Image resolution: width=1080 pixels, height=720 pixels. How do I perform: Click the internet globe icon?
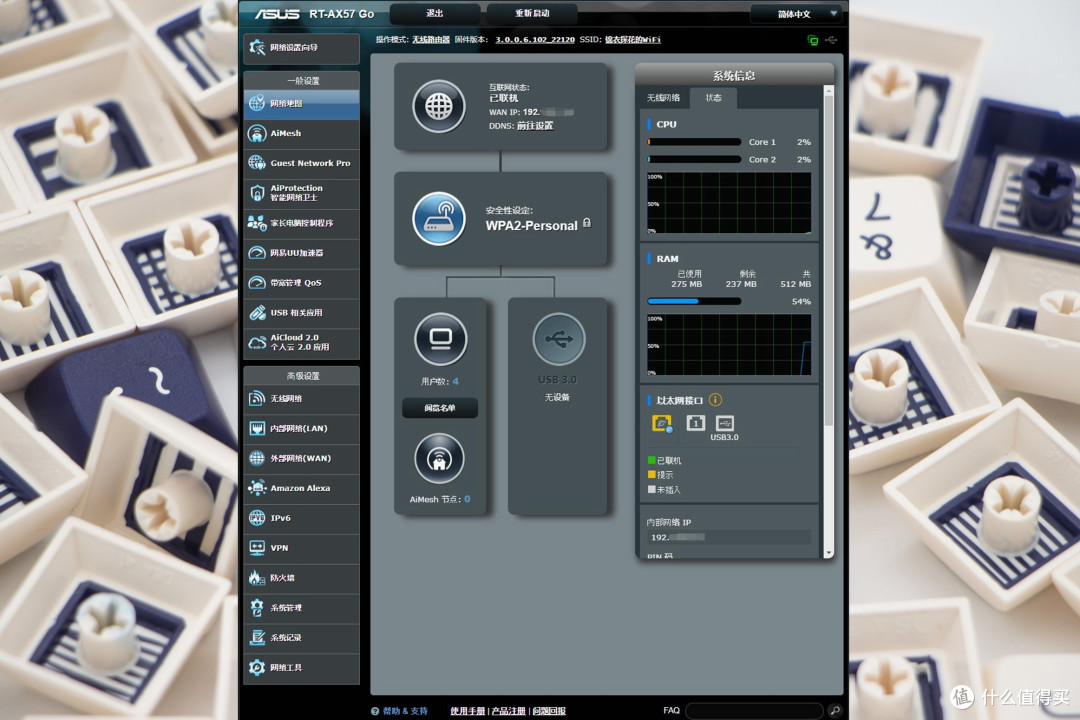(439, 106)
